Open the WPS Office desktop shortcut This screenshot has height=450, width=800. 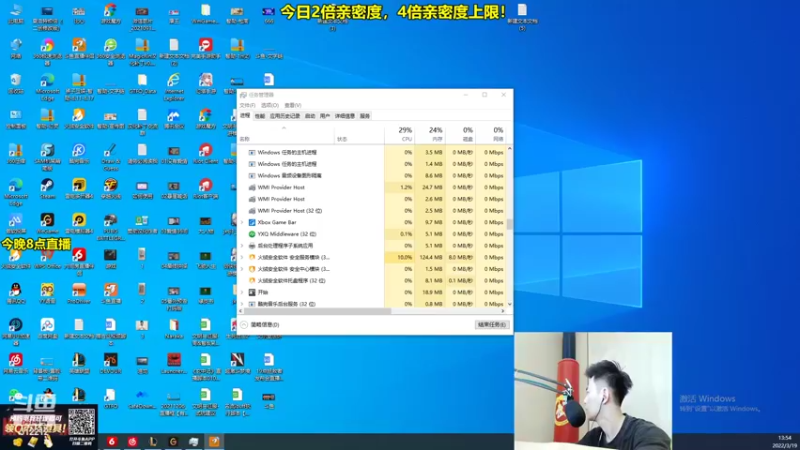47,258
